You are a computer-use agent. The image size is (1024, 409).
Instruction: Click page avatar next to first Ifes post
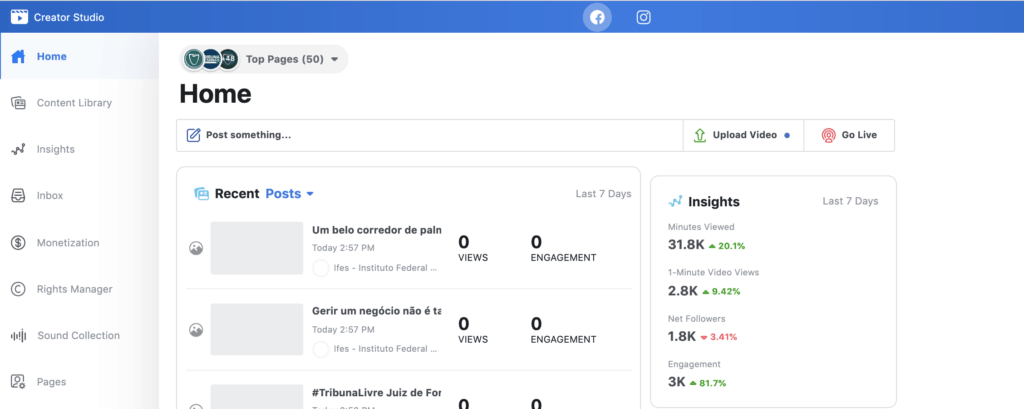pyautogui.click(x=321, y=268)
